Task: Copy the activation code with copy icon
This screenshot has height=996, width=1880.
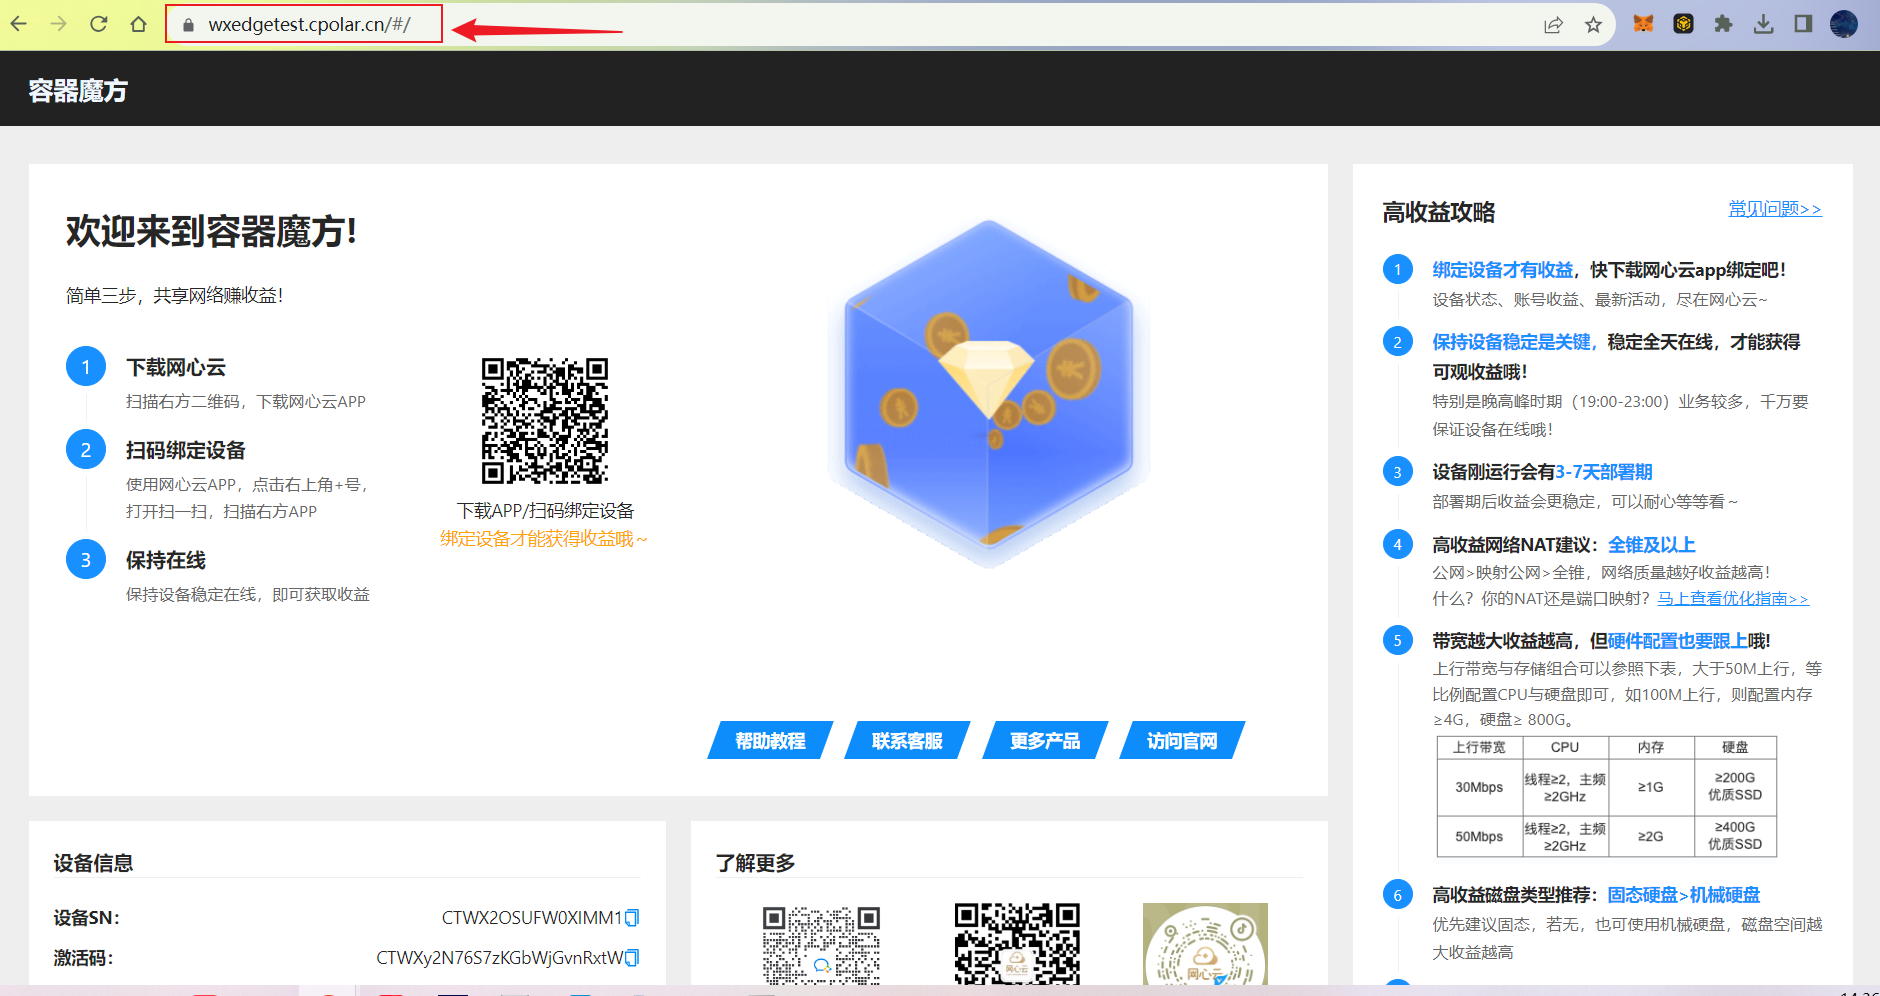Action: click(x=632, y=958)
